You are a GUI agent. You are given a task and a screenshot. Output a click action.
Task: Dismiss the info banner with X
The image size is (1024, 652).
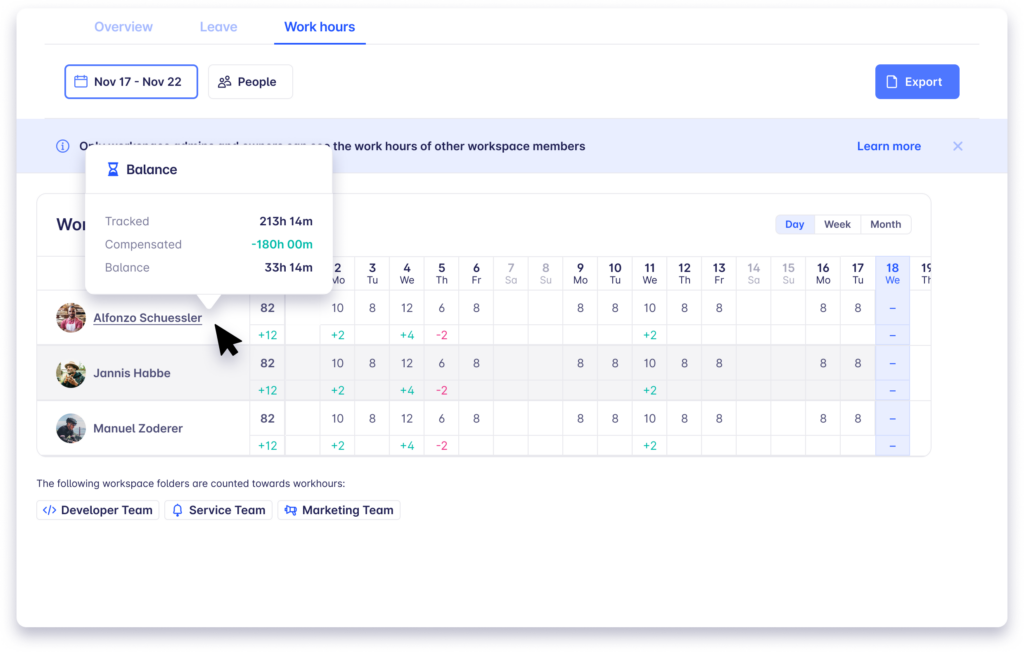coord(957,146)
